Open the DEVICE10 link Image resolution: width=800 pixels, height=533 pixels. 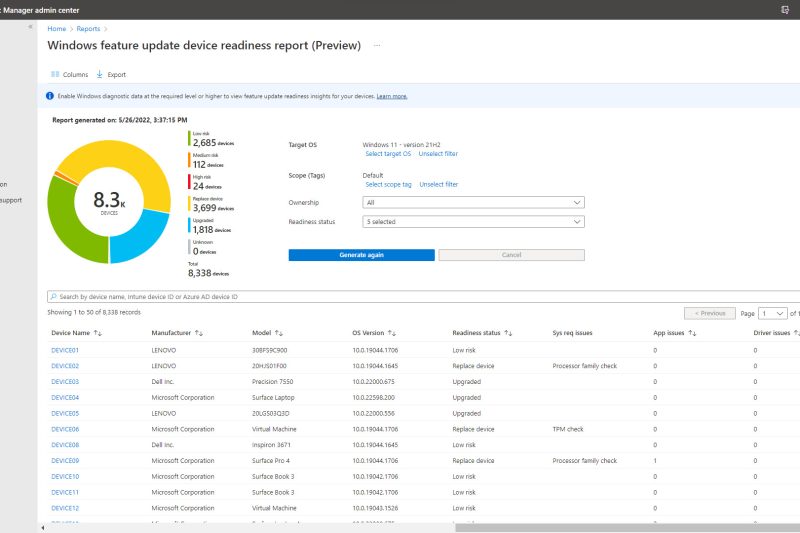65,477
